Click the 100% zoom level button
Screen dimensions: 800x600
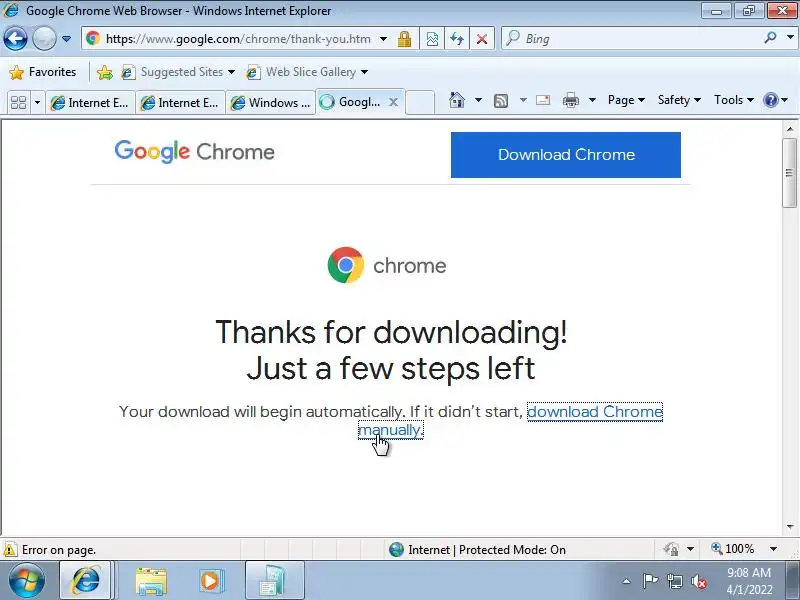(x=733, y=549)
